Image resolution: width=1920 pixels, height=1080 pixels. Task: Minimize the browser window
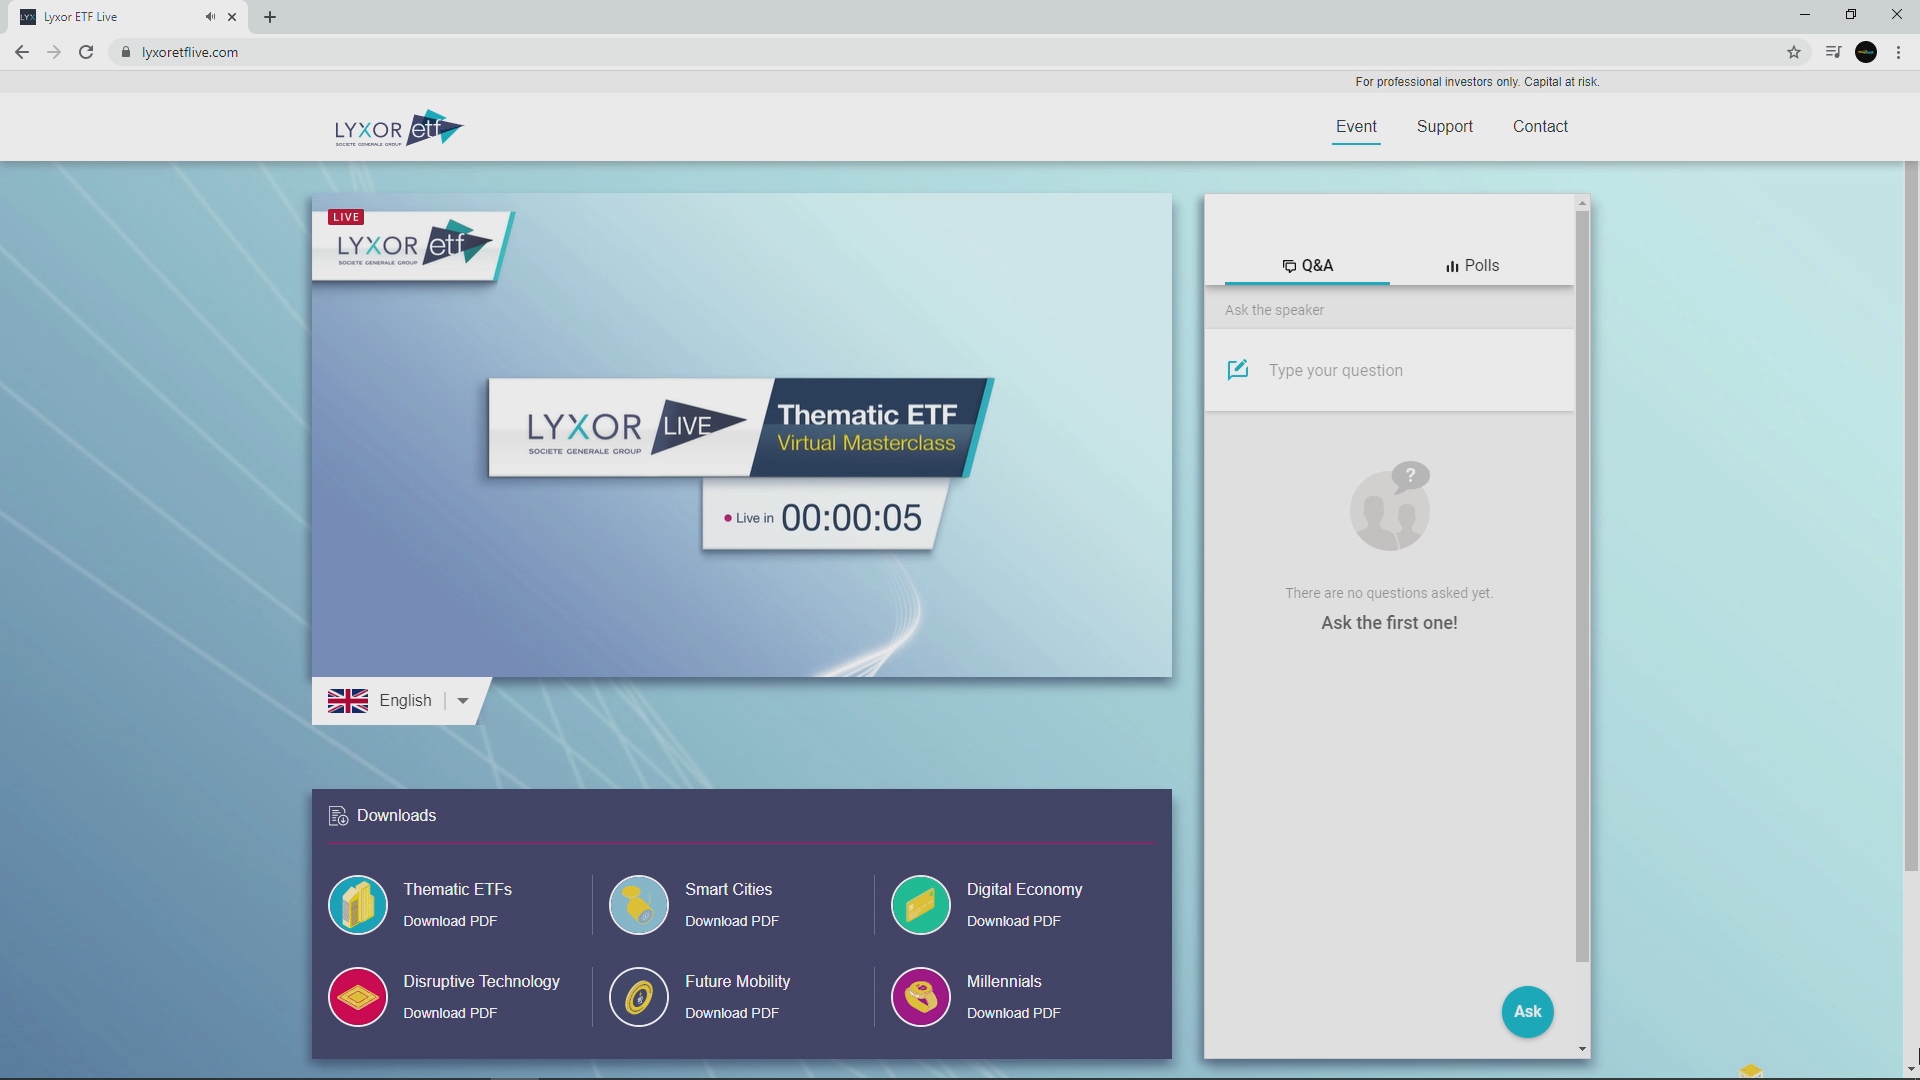click(x=1805, y=15)
